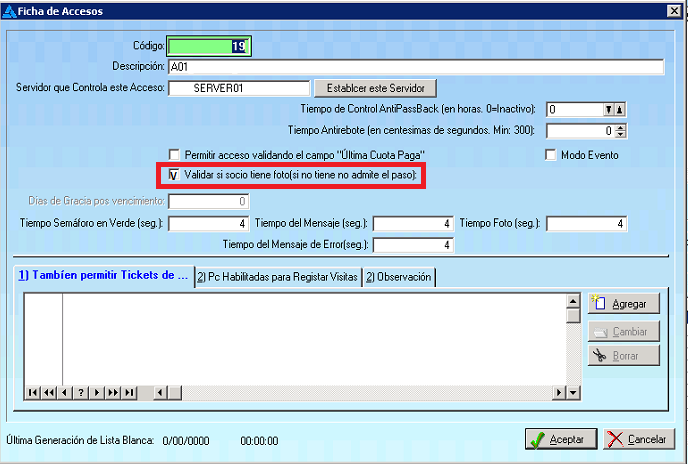Switch to the Observación tab
Screen dimensions: 688x464
coord(398,277)
